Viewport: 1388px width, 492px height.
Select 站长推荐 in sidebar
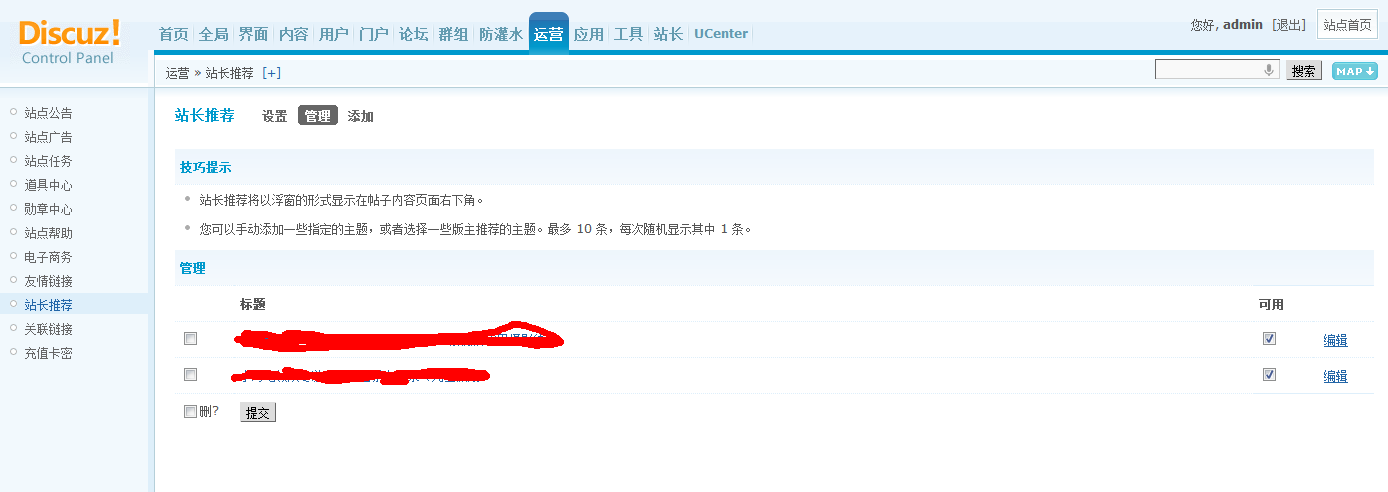(48, 305)
